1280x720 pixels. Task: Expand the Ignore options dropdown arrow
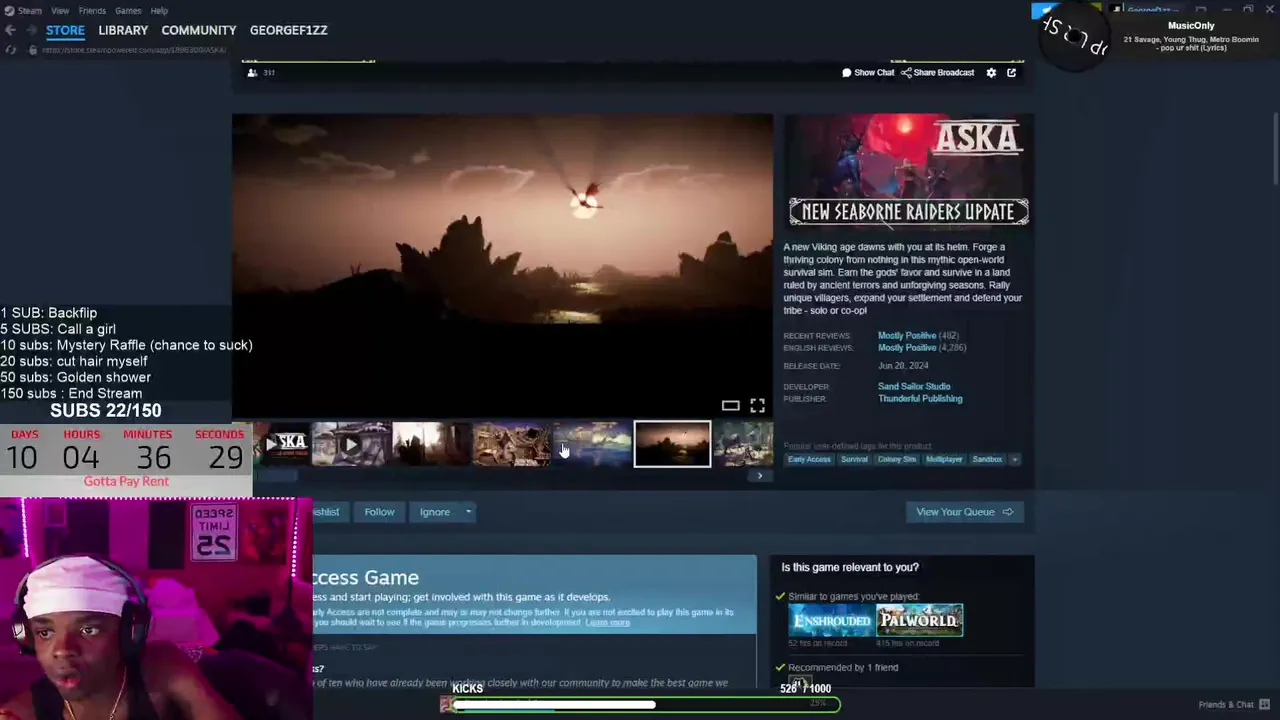tap(468, 512)
